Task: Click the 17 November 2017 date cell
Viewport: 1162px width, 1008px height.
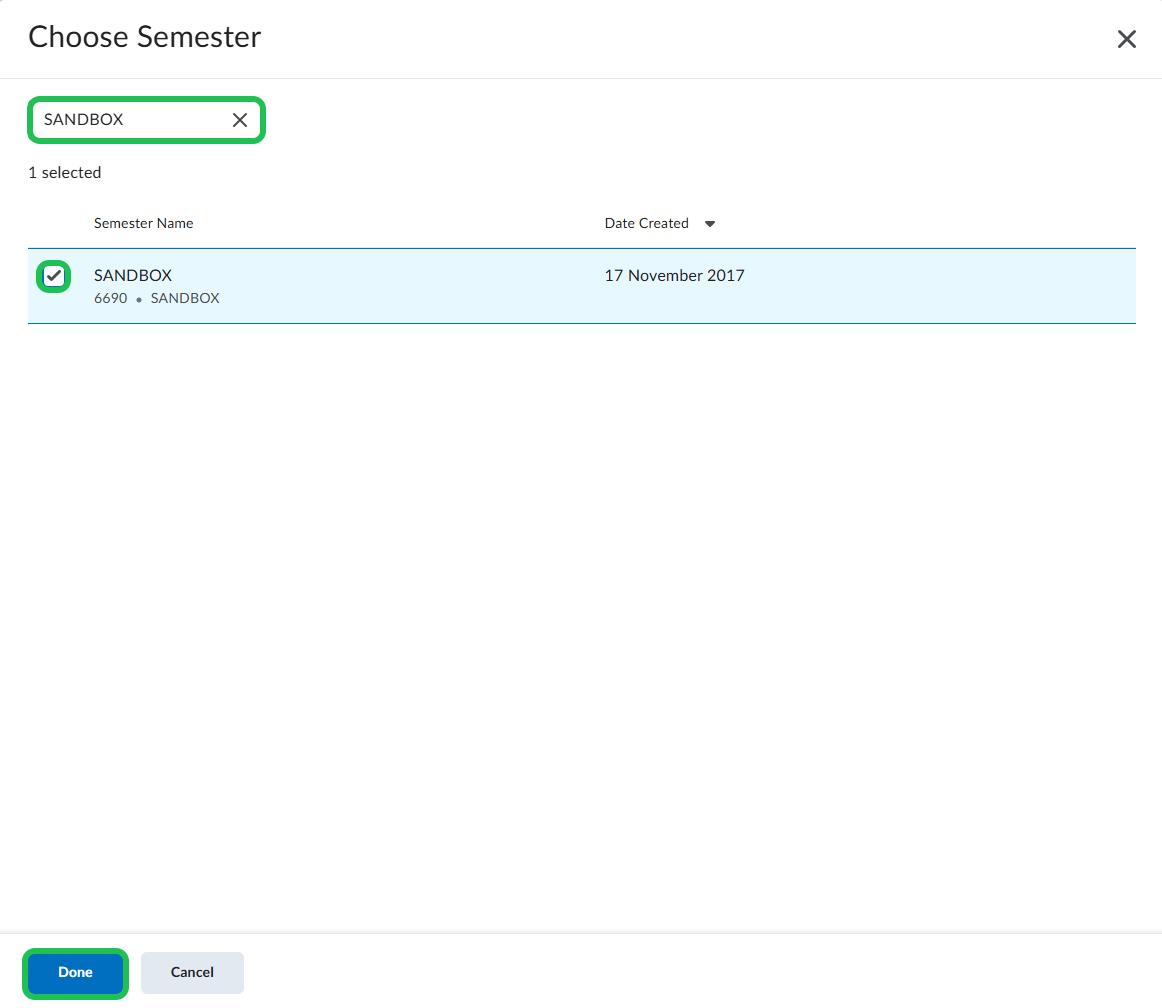Action: [x=674, y=276]
